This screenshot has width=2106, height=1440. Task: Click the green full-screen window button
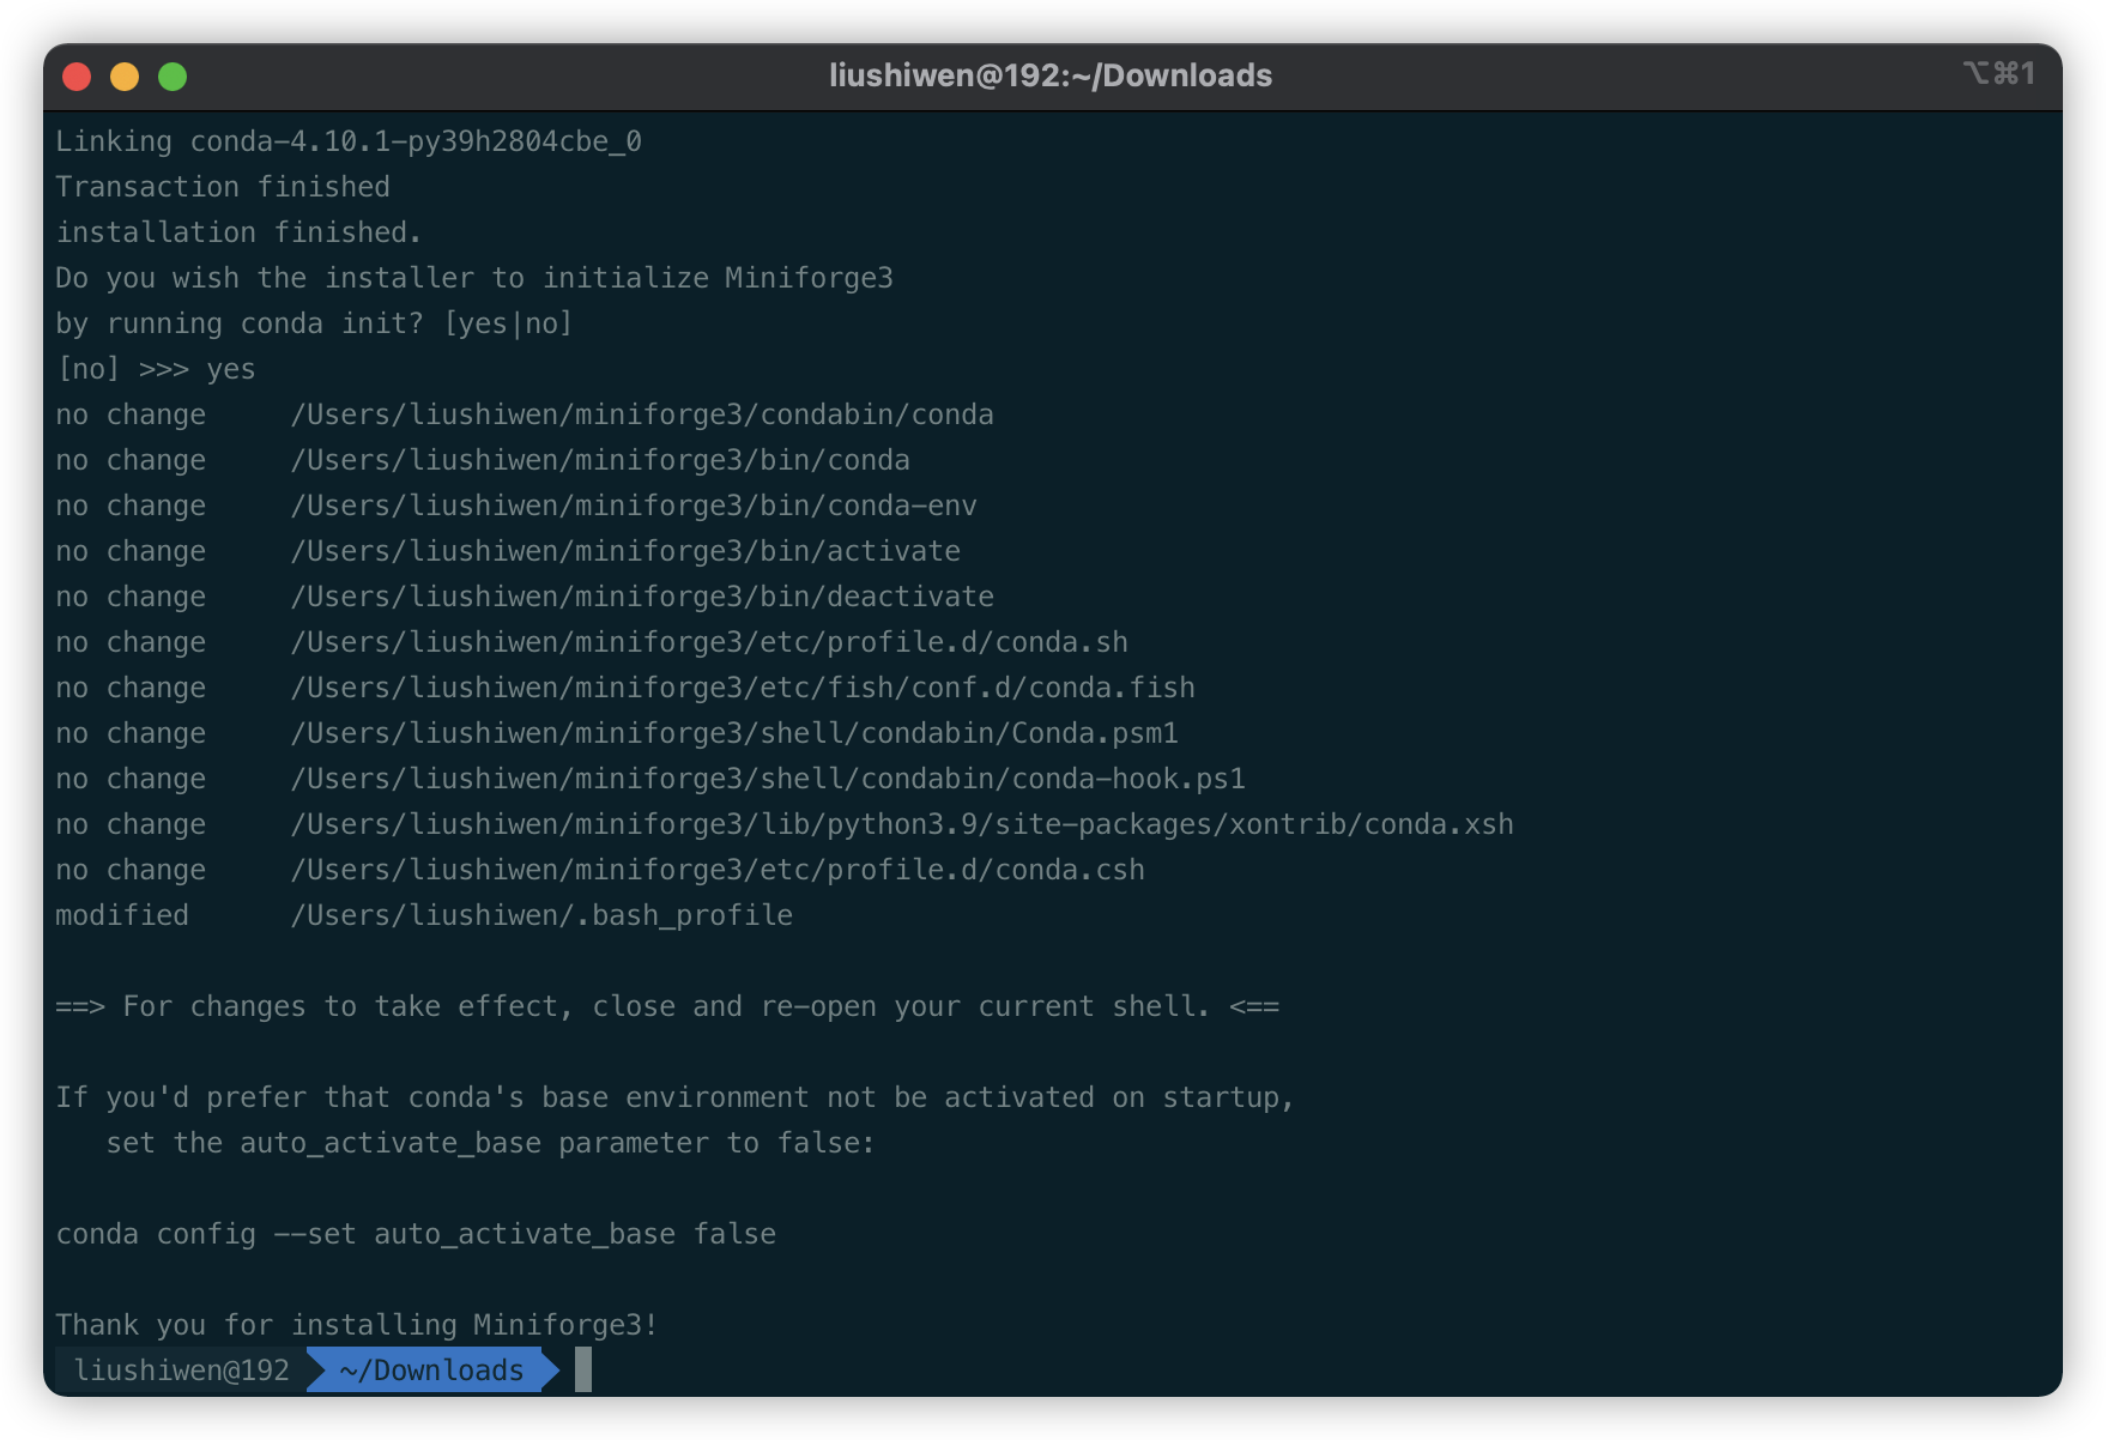pyautogui.click(x=173, y=77)
